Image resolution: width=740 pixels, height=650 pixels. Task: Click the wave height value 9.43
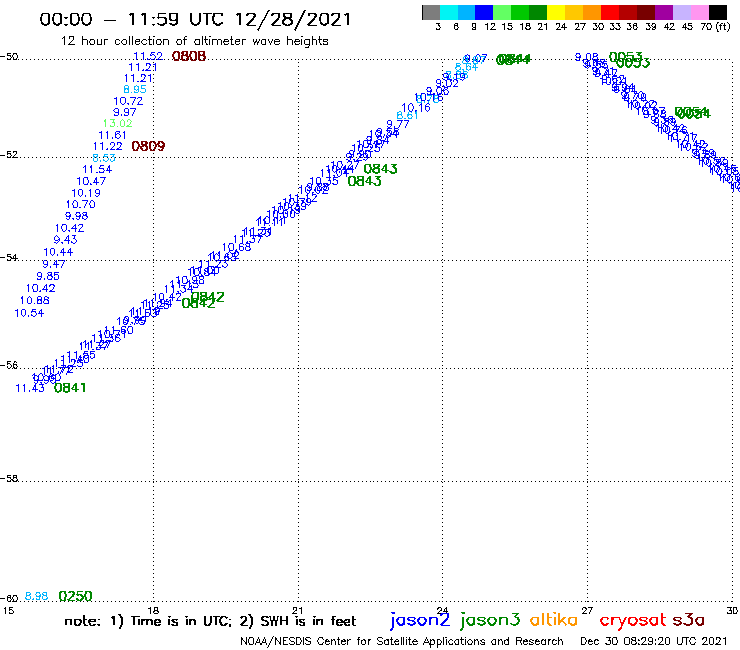pyautogui.click(x=65, y=240)
